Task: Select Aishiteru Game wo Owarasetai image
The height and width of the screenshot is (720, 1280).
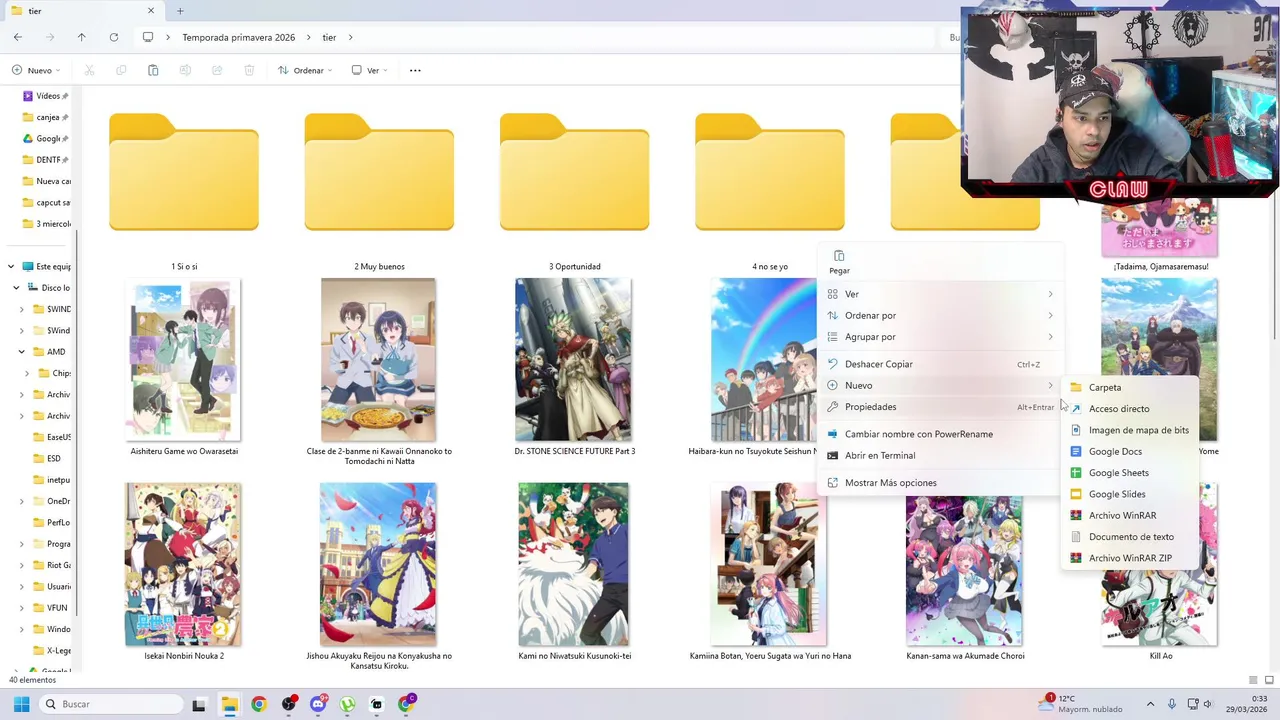Action: [x=184, y=360]
